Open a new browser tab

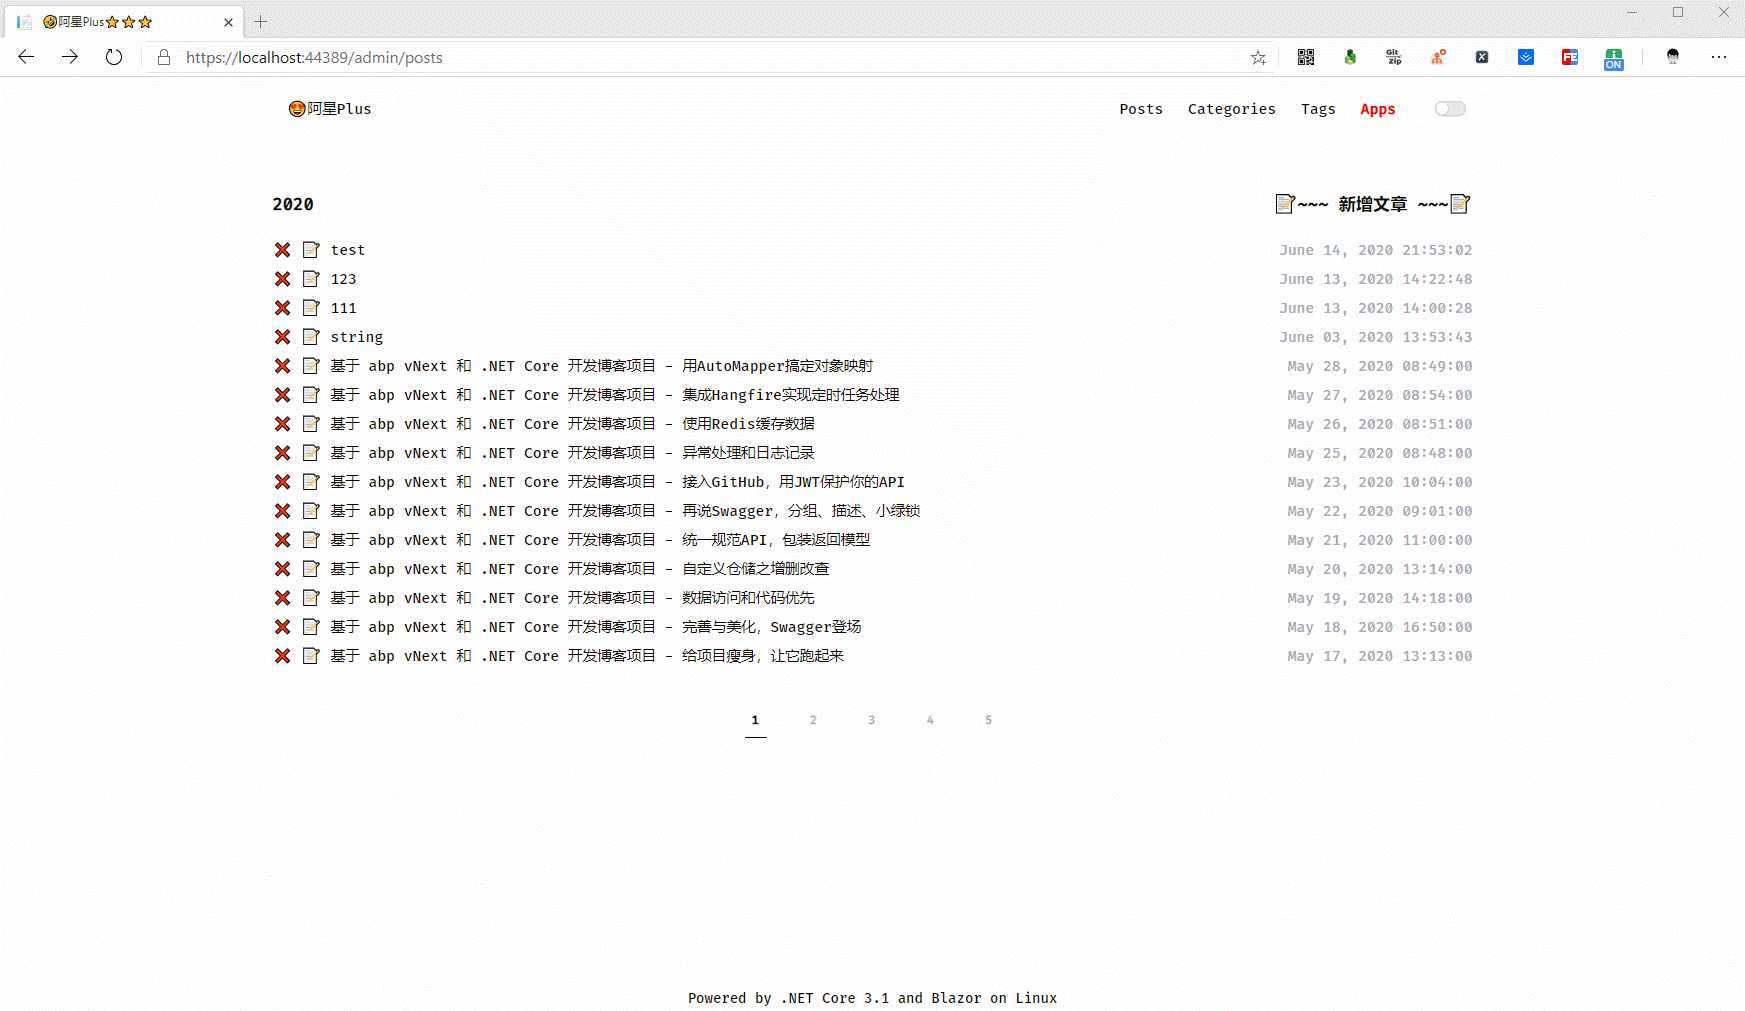click(x=261, y=21)
